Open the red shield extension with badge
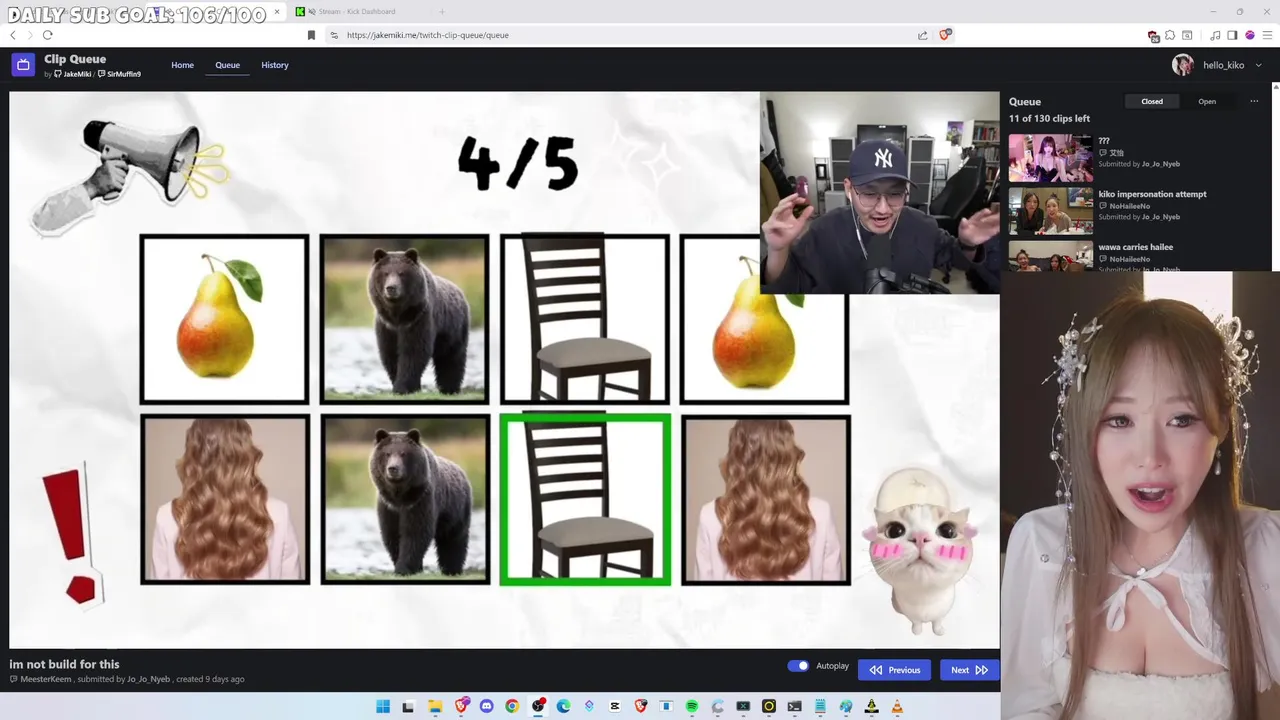 pyautogui.click(x=1153, y=35)
